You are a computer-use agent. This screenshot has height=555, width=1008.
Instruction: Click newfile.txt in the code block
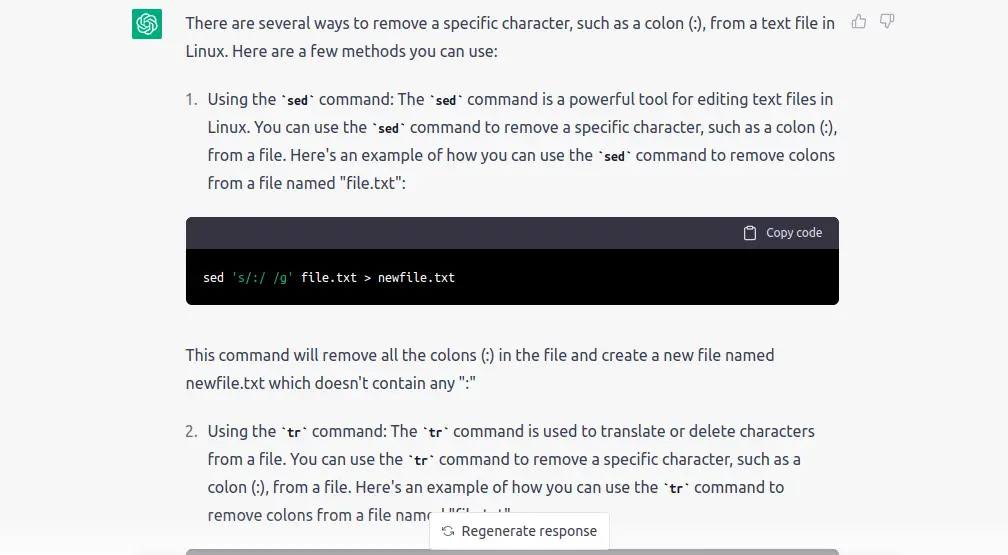[x=416, y=278]
